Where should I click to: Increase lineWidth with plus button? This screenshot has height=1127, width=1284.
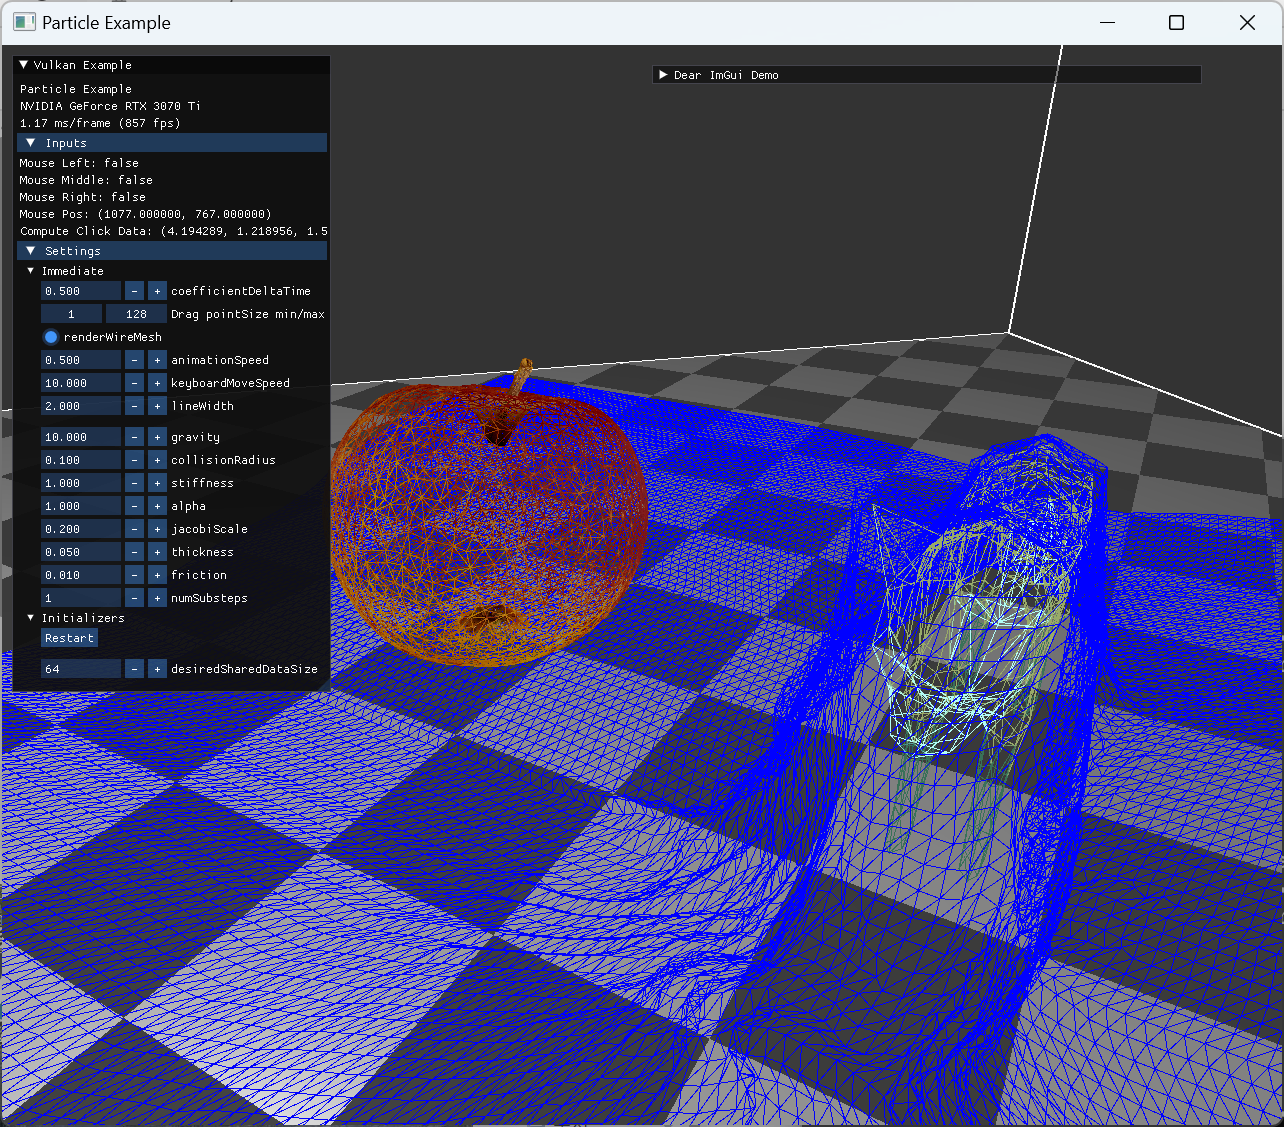(x=157, y=406)
